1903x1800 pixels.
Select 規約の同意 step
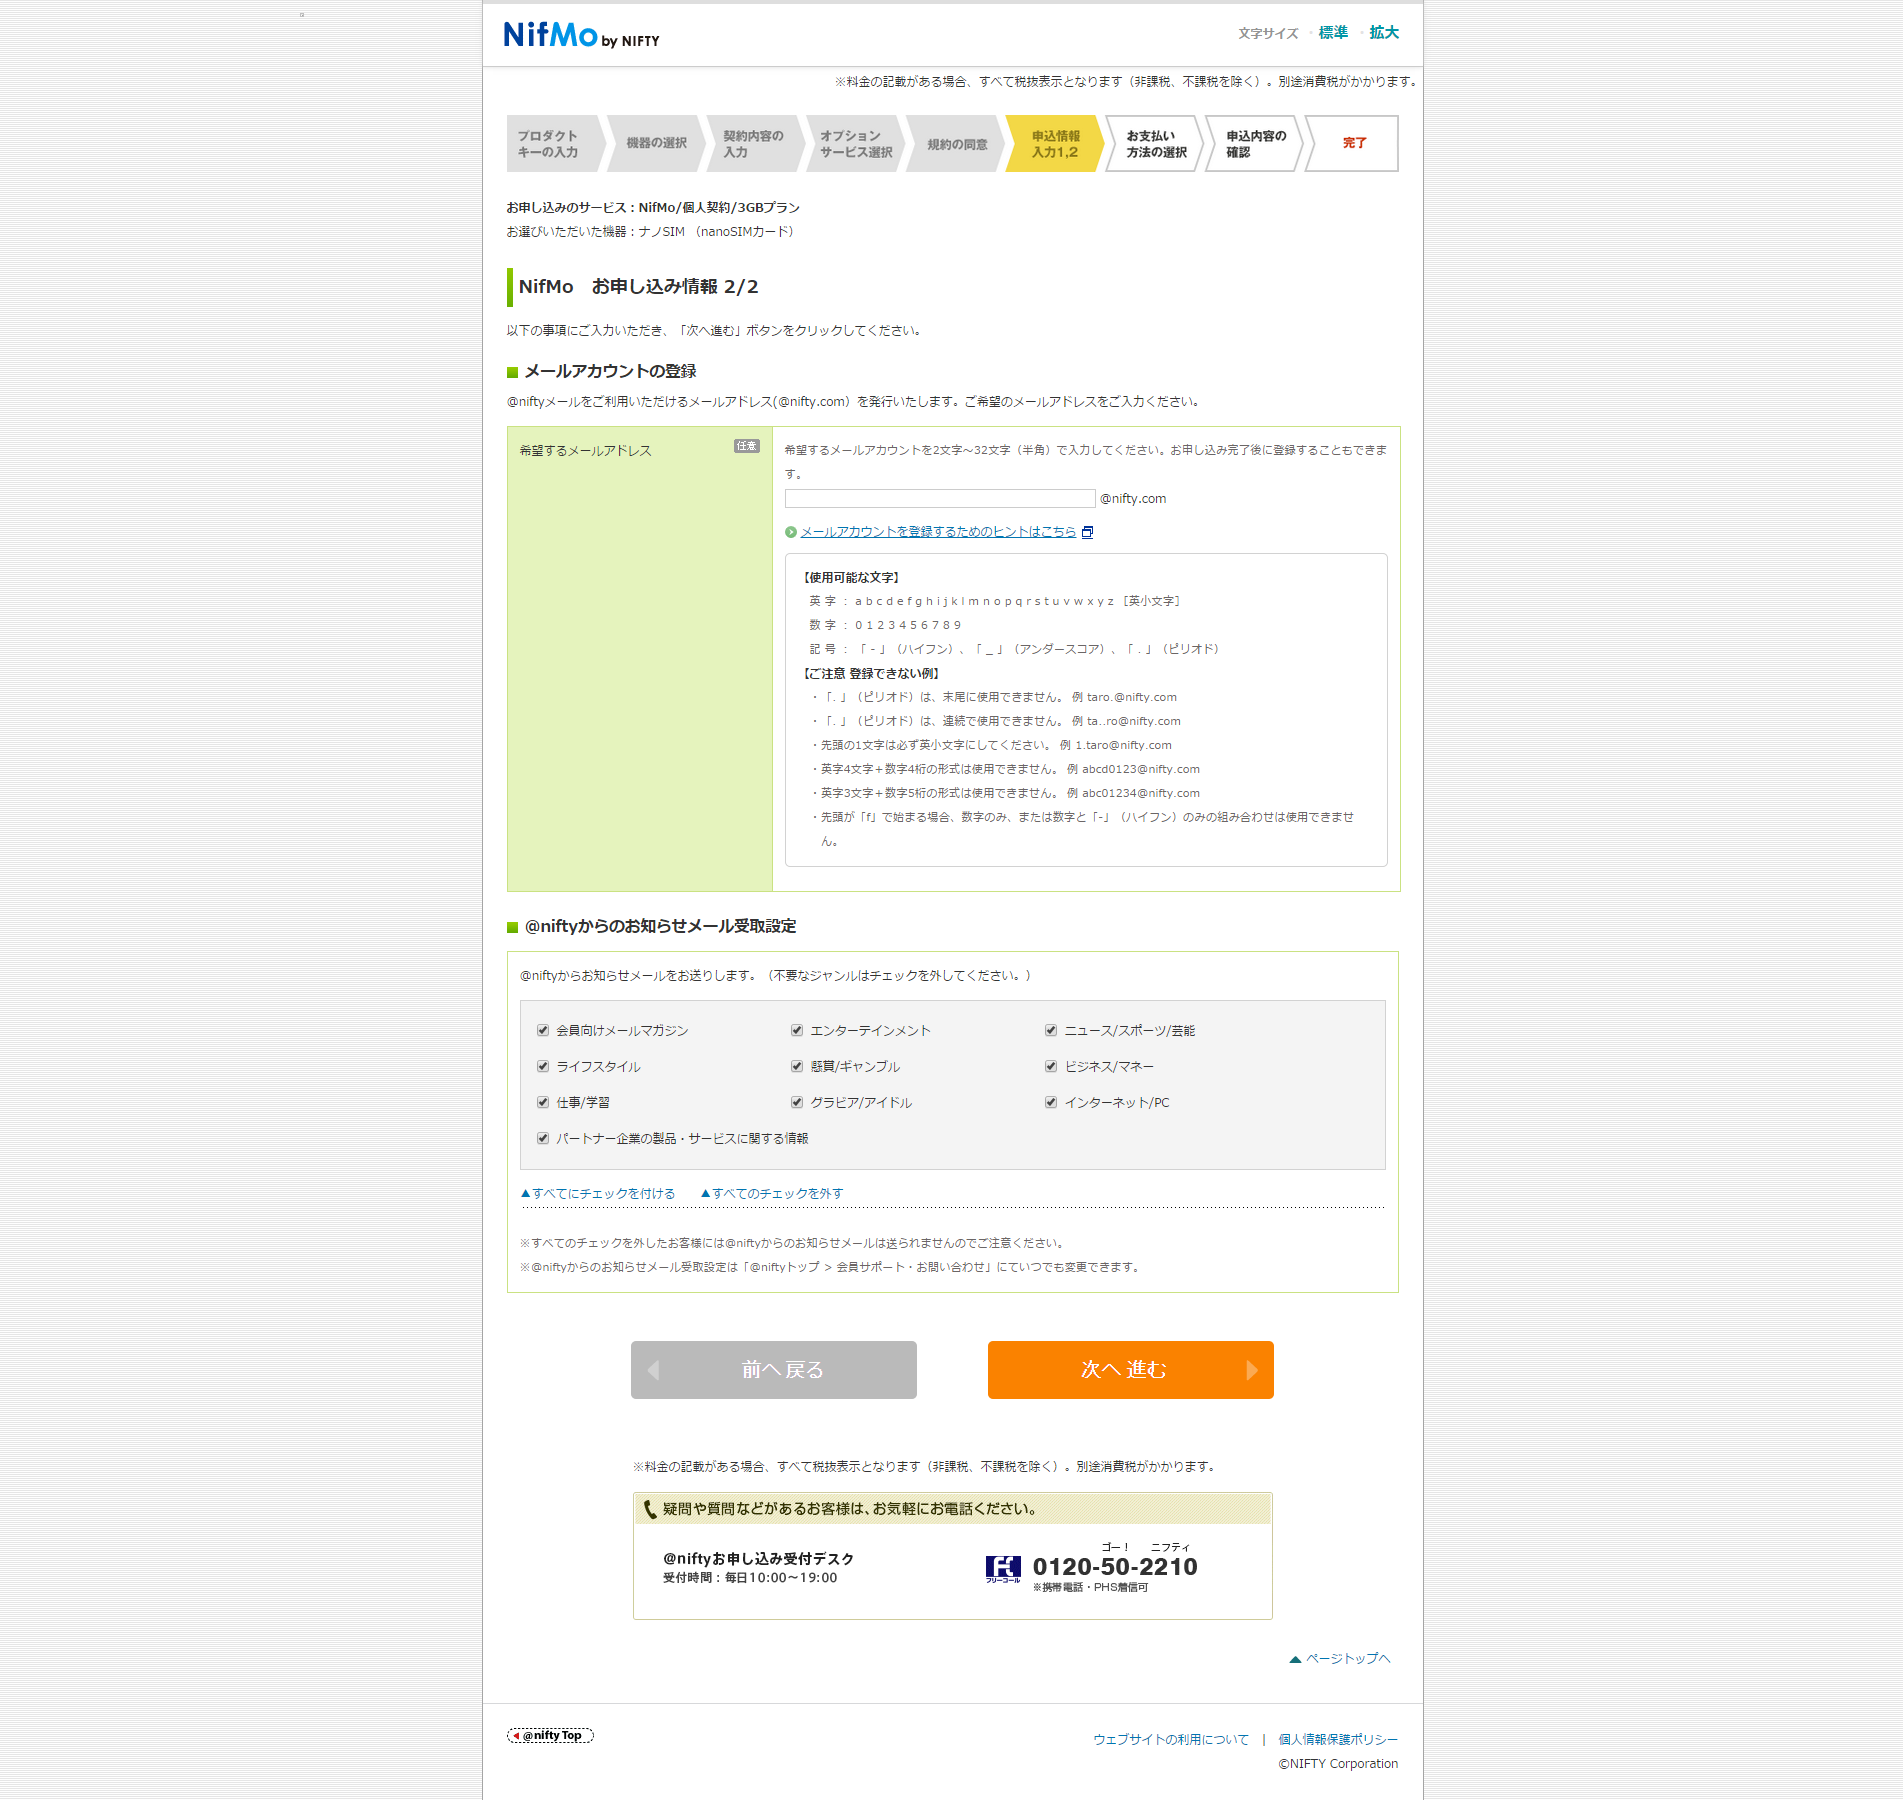pyautogui.click(x=955, y=144)
